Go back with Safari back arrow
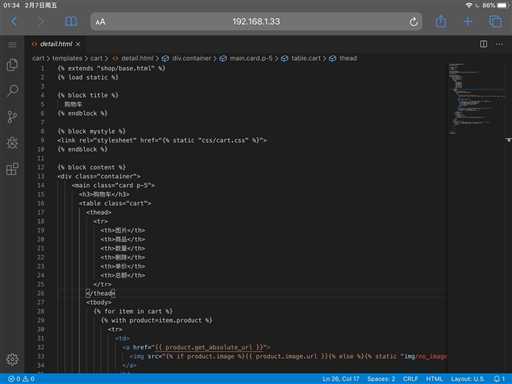The image size is (512, 384). (x=13, y=22)
